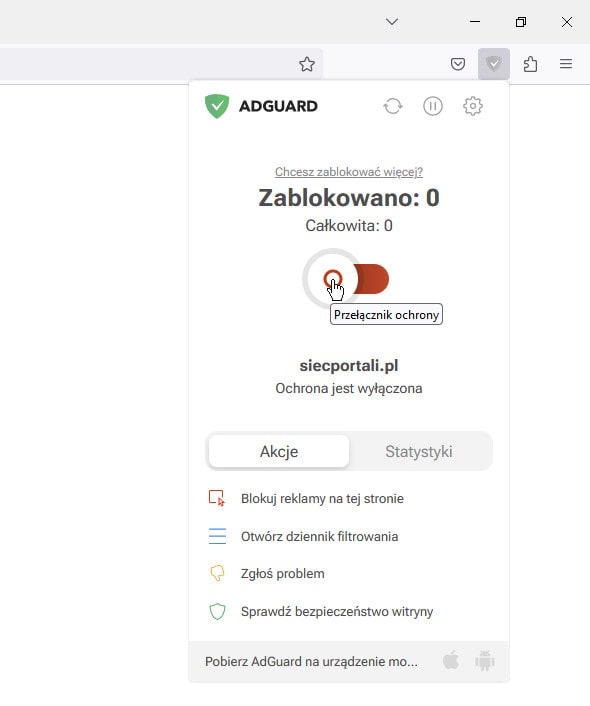Image resolution: width=590 pixels, height=706 pixels.
Task: Click the refresh filters update icon
Action: click(393, 106)
